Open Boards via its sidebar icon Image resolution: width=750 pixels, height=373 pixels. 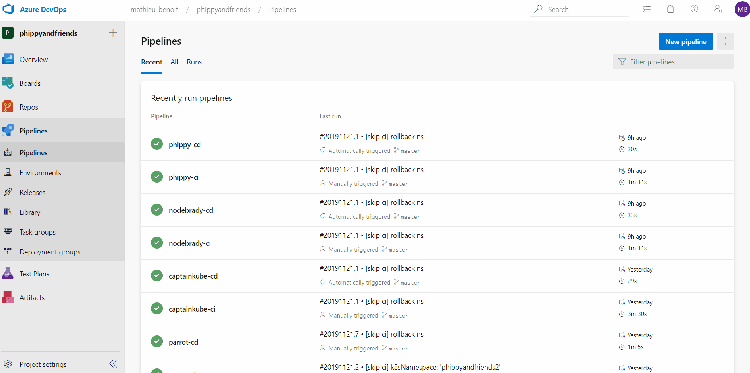tap(8, 83)
